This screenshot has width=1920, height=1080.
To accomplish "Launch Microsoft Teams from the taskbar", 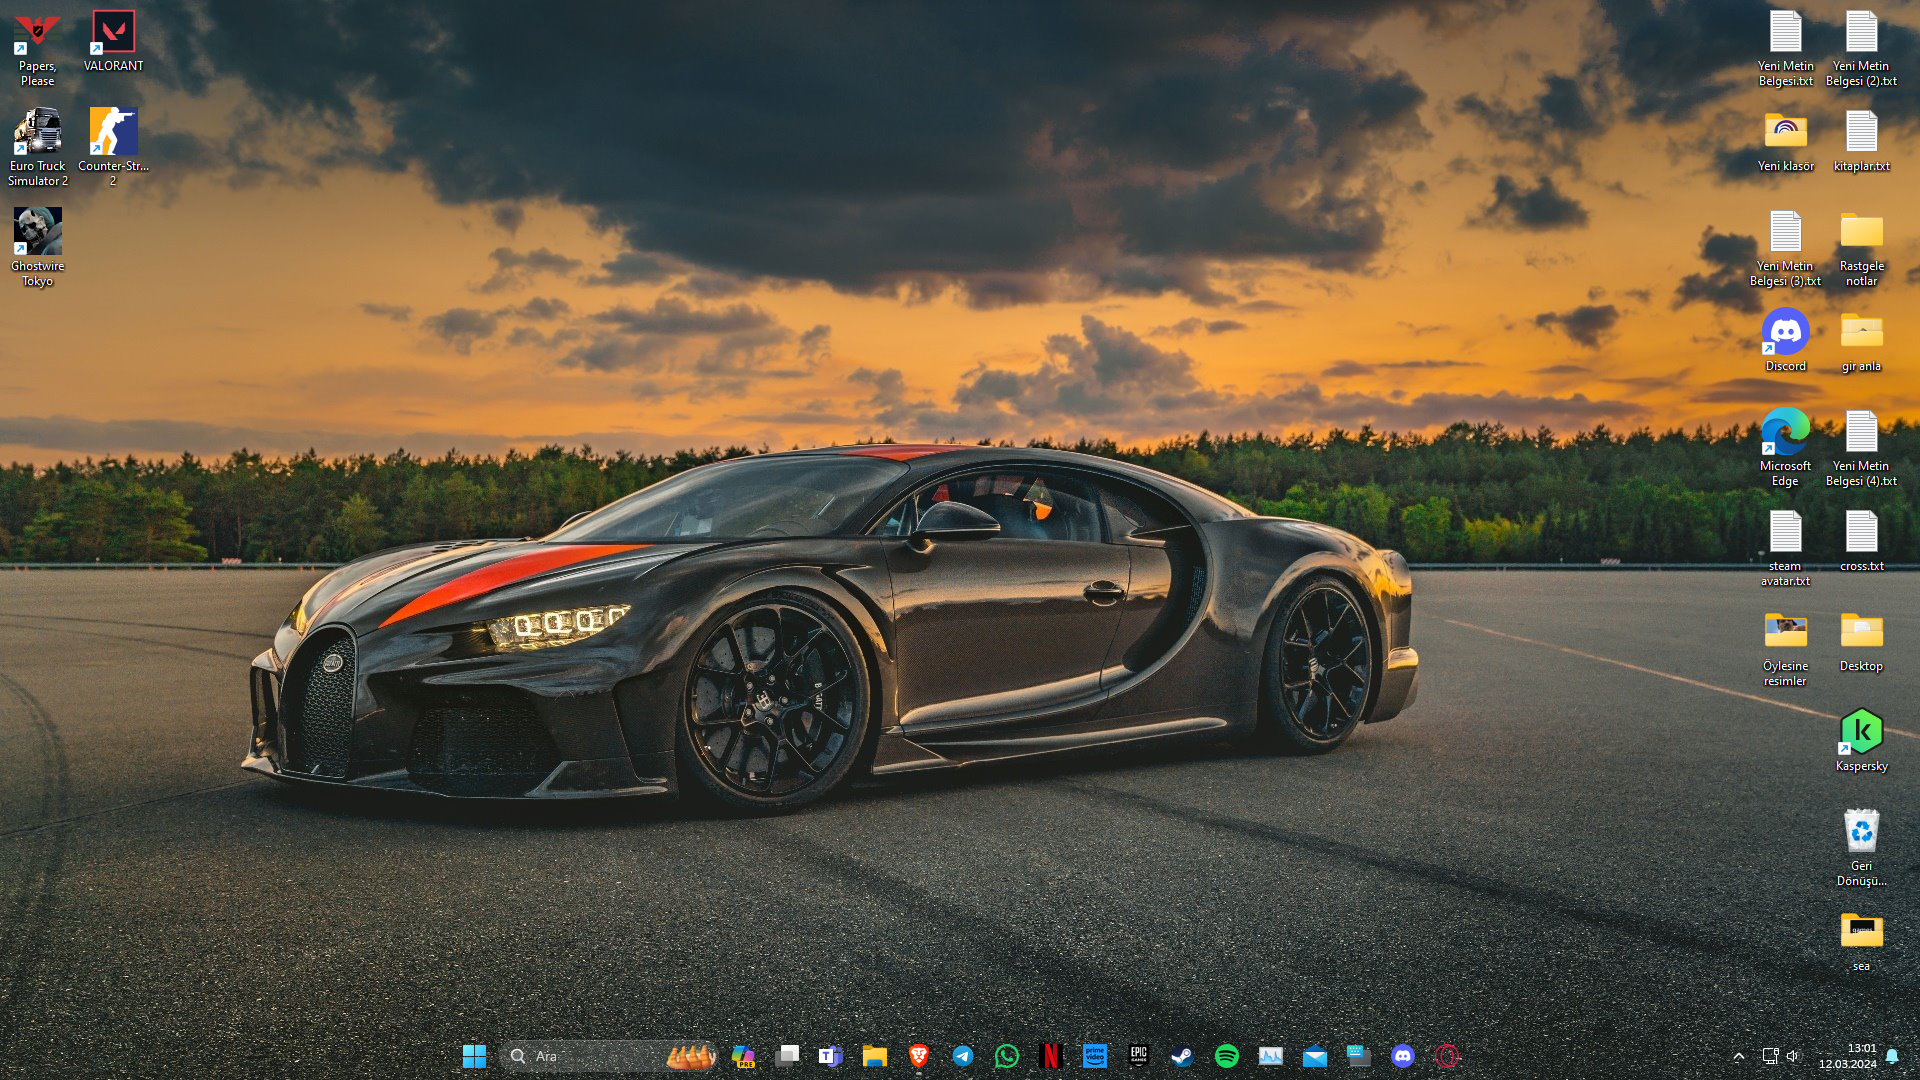I will [x=831, y=1056].
